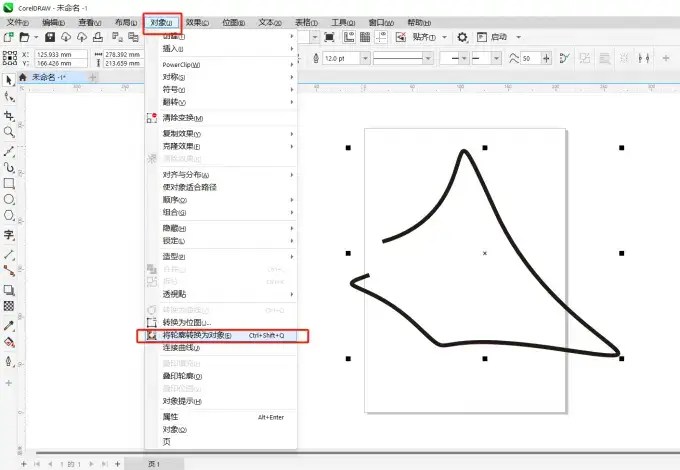Click the Welcome screen home icon

pos(23,77)
